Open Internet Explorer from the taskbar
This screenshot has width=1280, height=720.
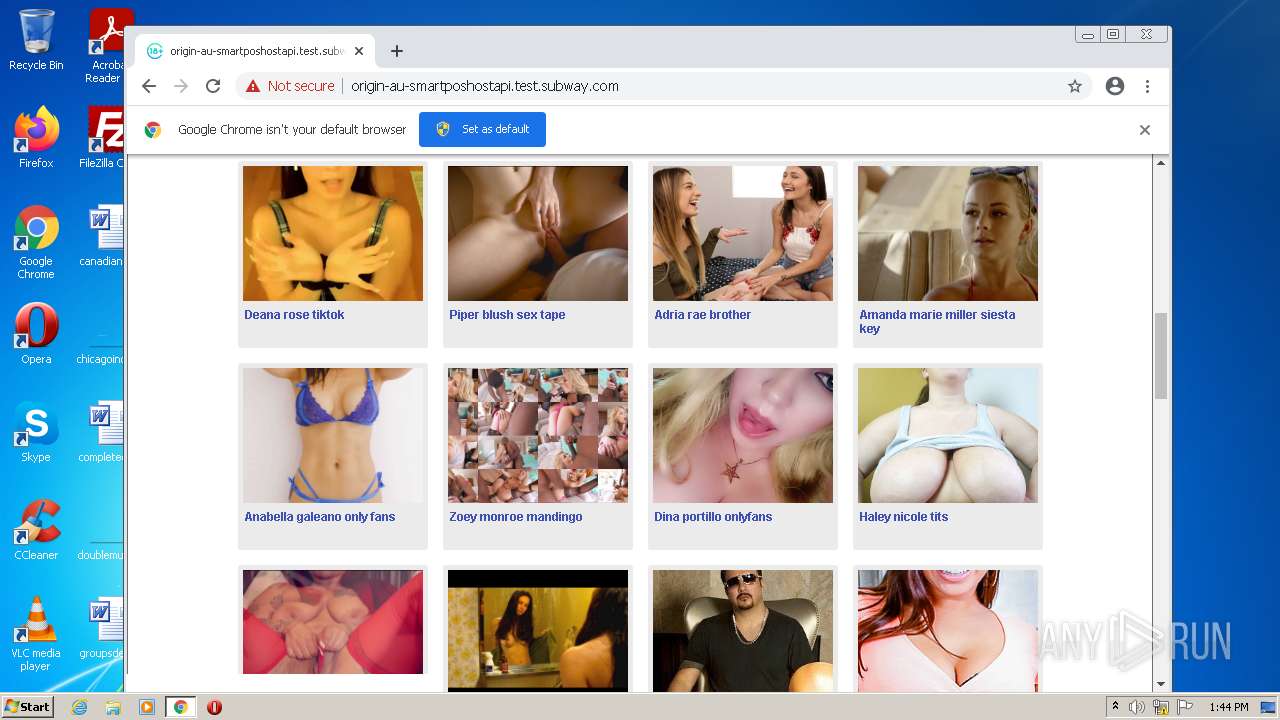click(79, 707)
